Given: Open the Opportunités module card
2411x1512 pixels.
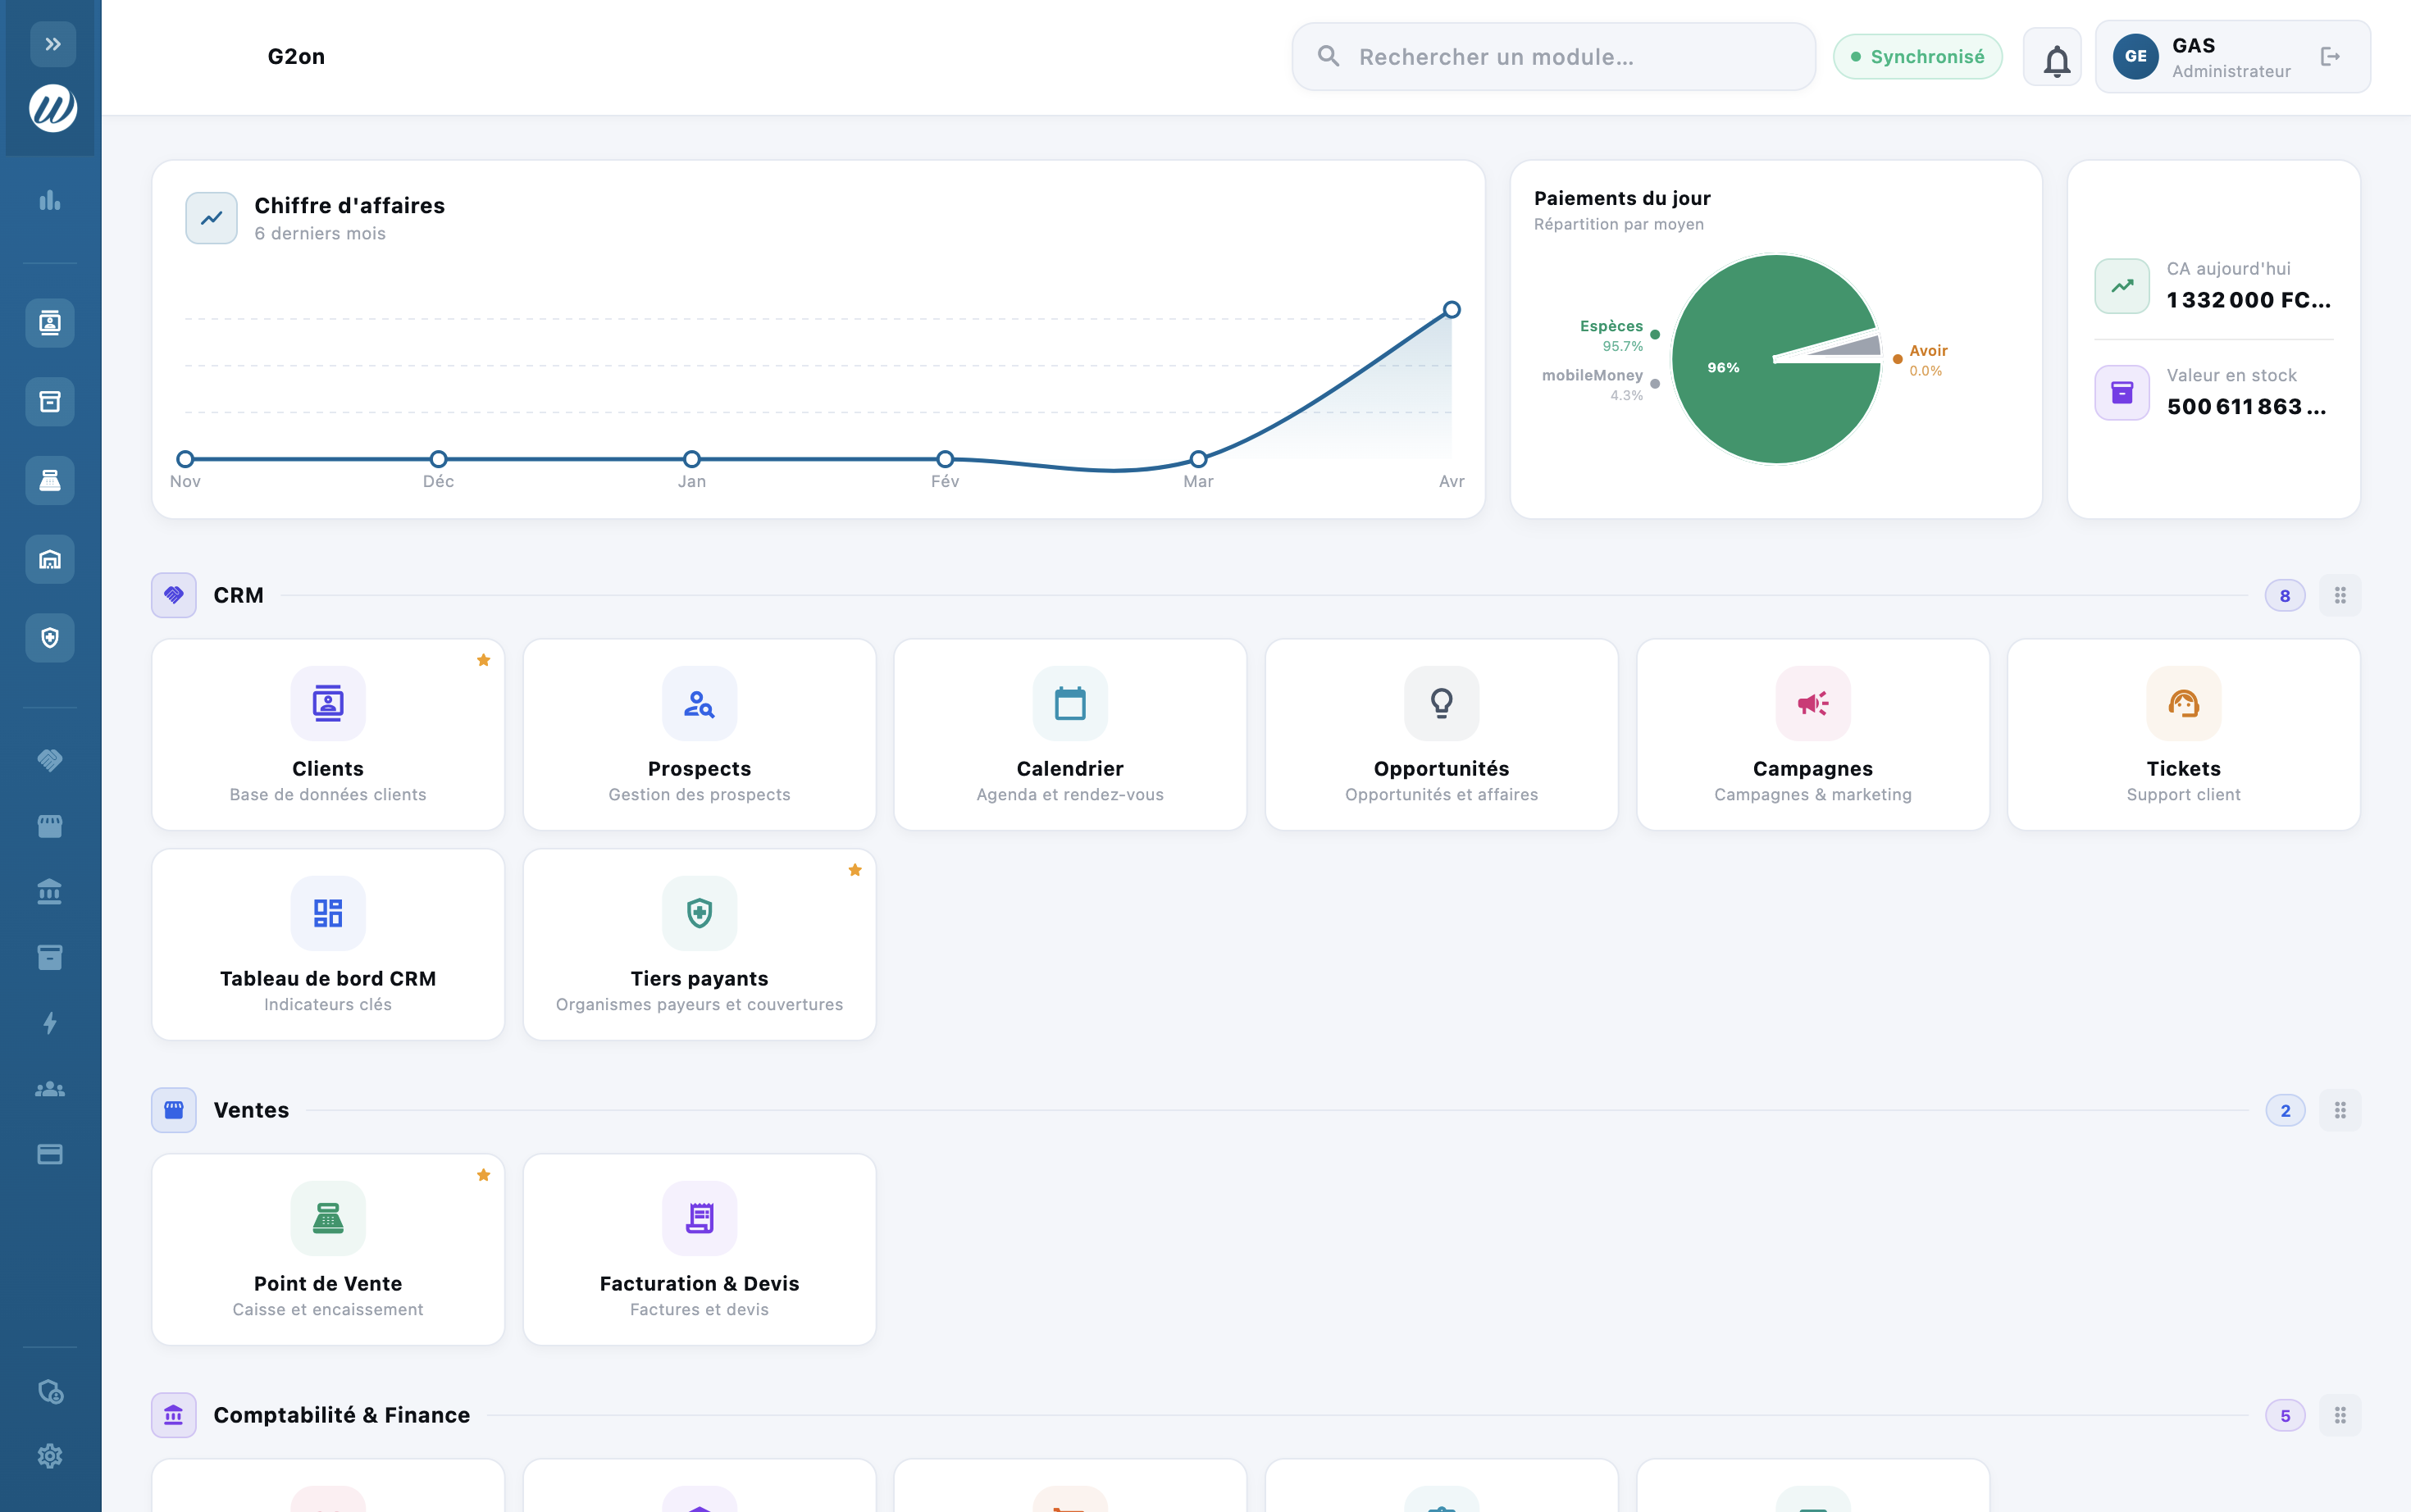Looking at the screenshot, I should [x=1441, y=735].
